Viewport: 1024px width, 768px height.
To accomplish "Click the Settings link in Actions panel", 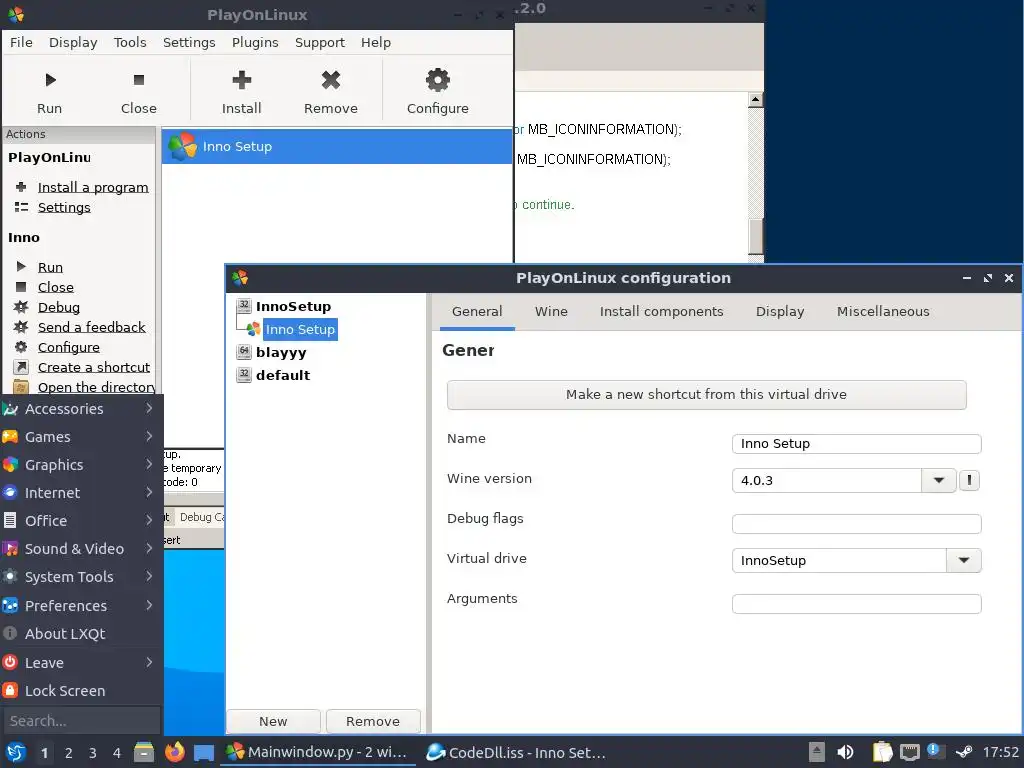I will [x=64, y=208].
